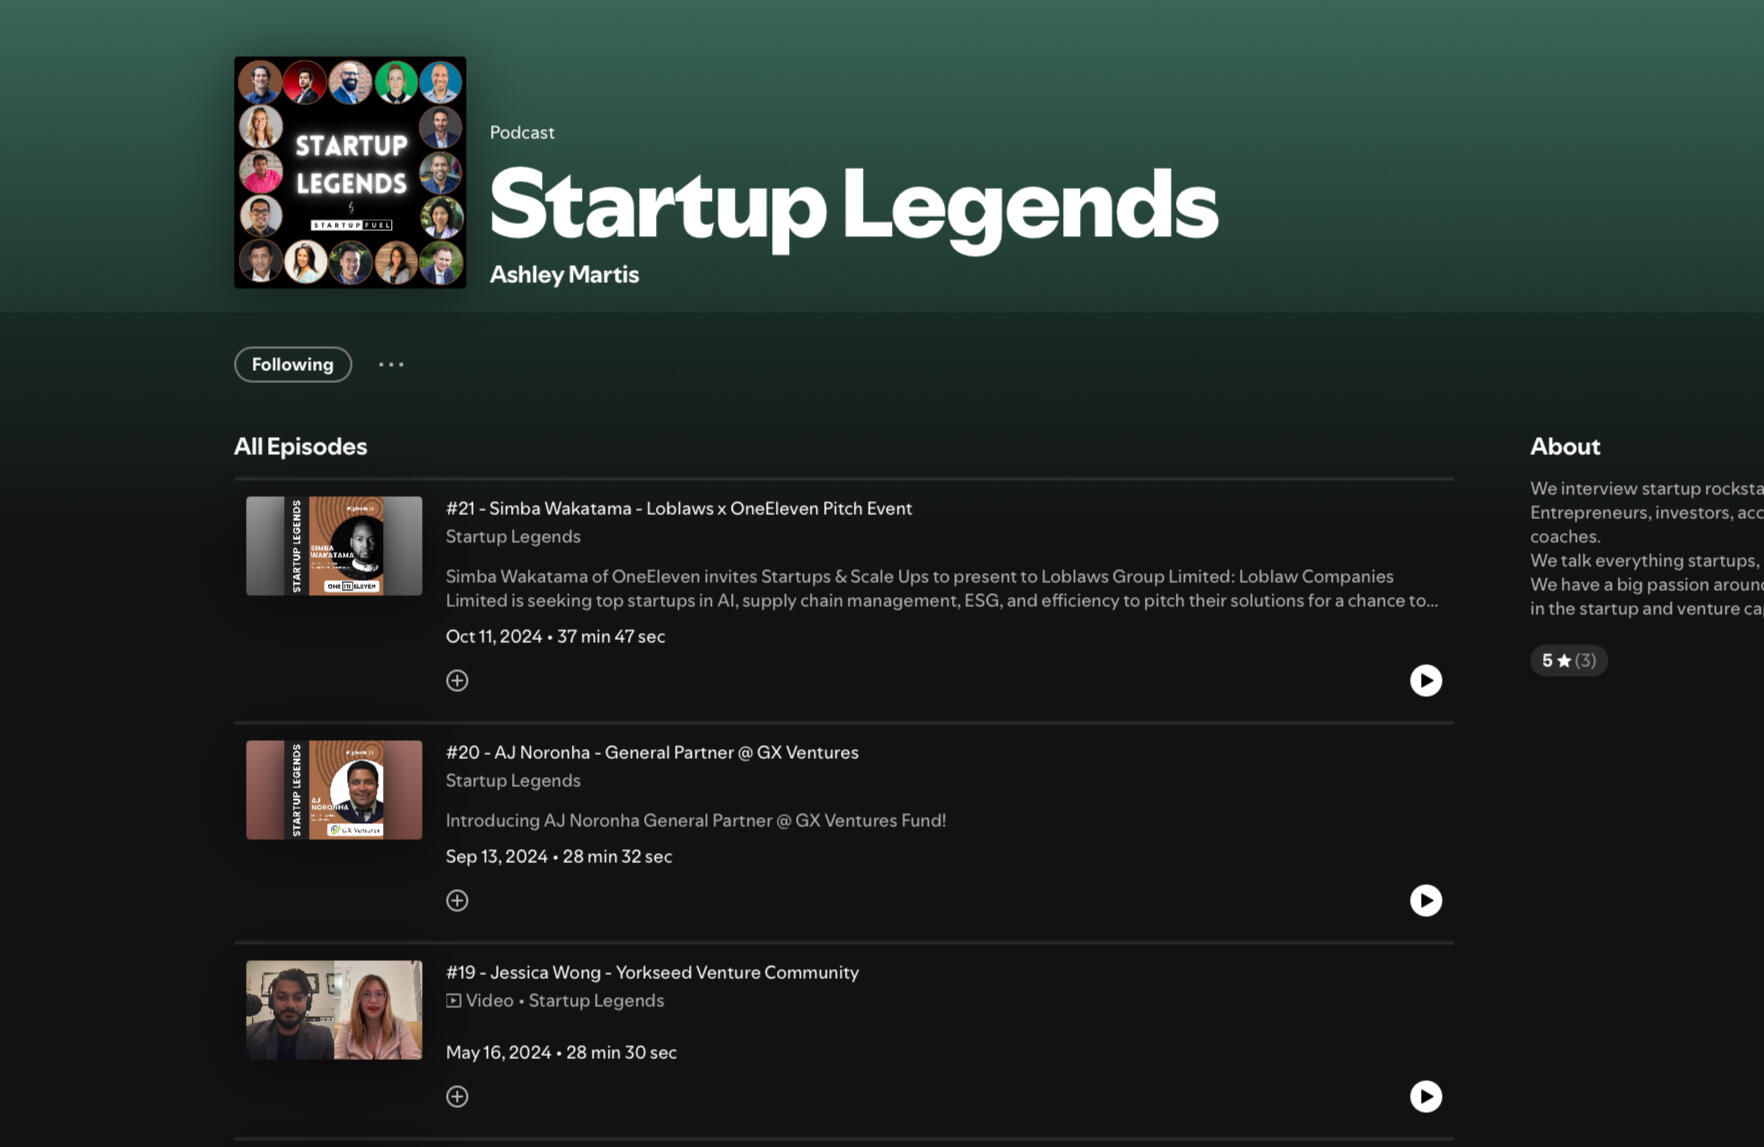Screen dimensions: 1764x1147
Task: Play episode #20 with AJ Noronha
Action: 1425,900
